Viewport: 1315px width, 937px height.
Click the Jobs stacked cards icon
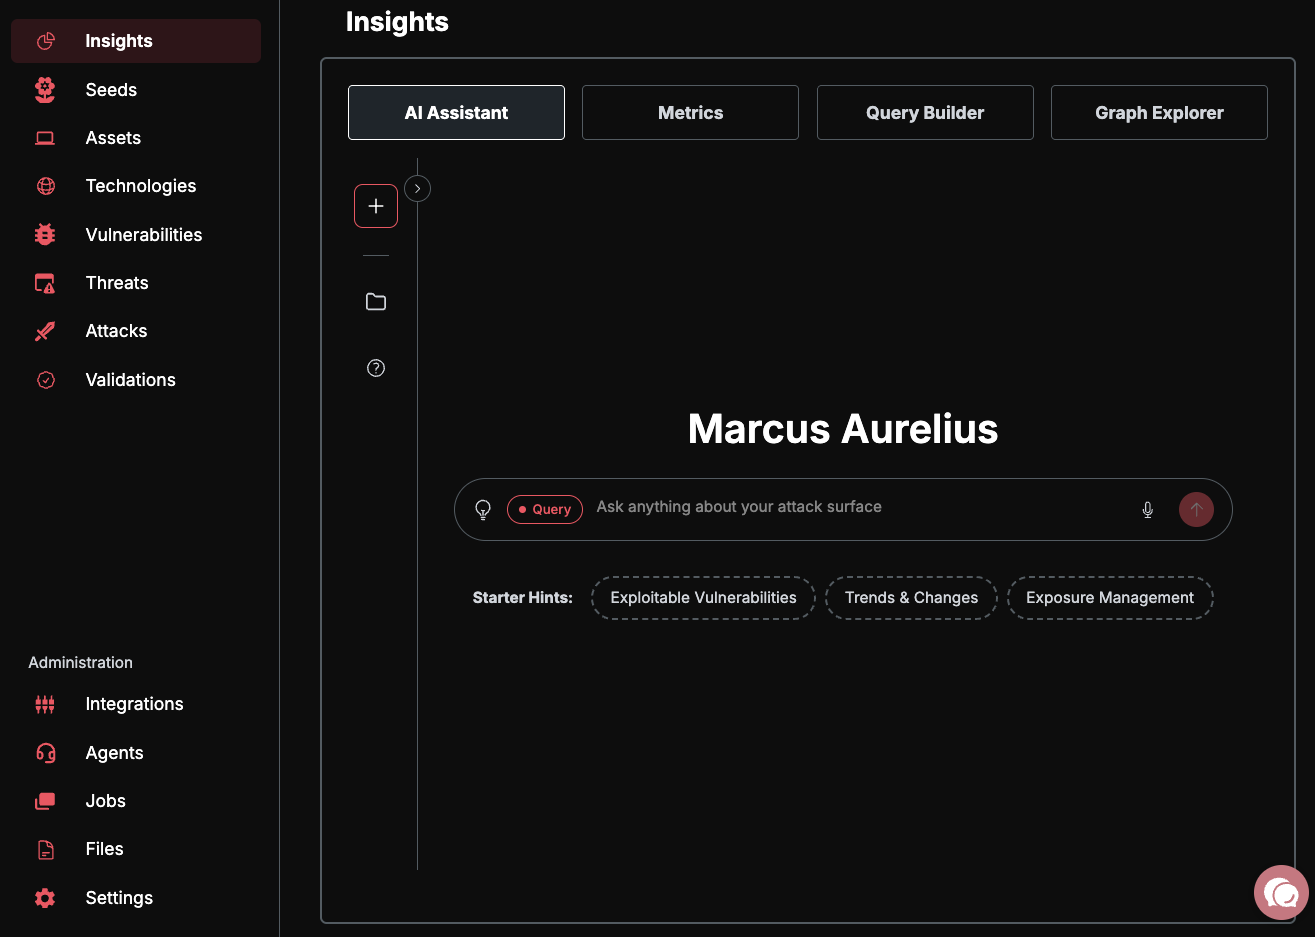click(x=45, y=801)
